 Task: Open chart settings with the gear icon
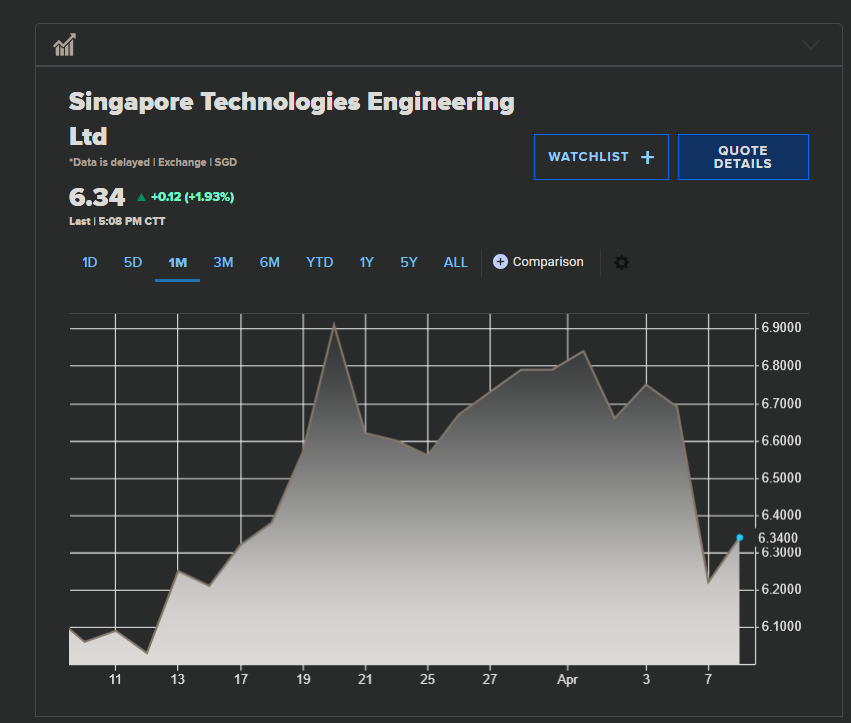tap(622, 262)
